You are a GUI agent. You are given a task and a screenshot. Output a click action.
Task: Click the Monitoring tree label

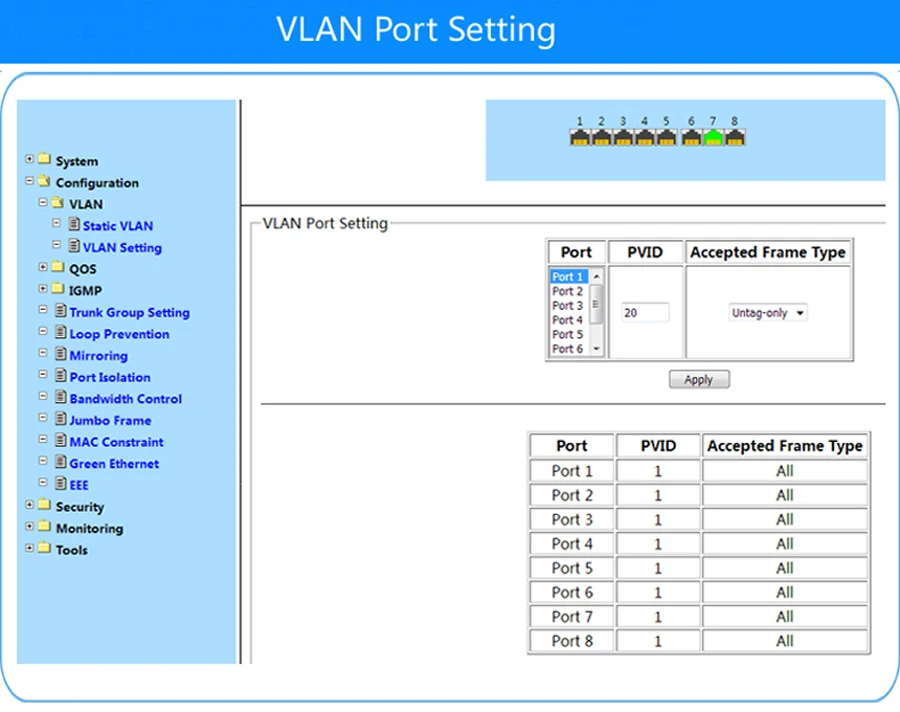(x=90, y=528)
